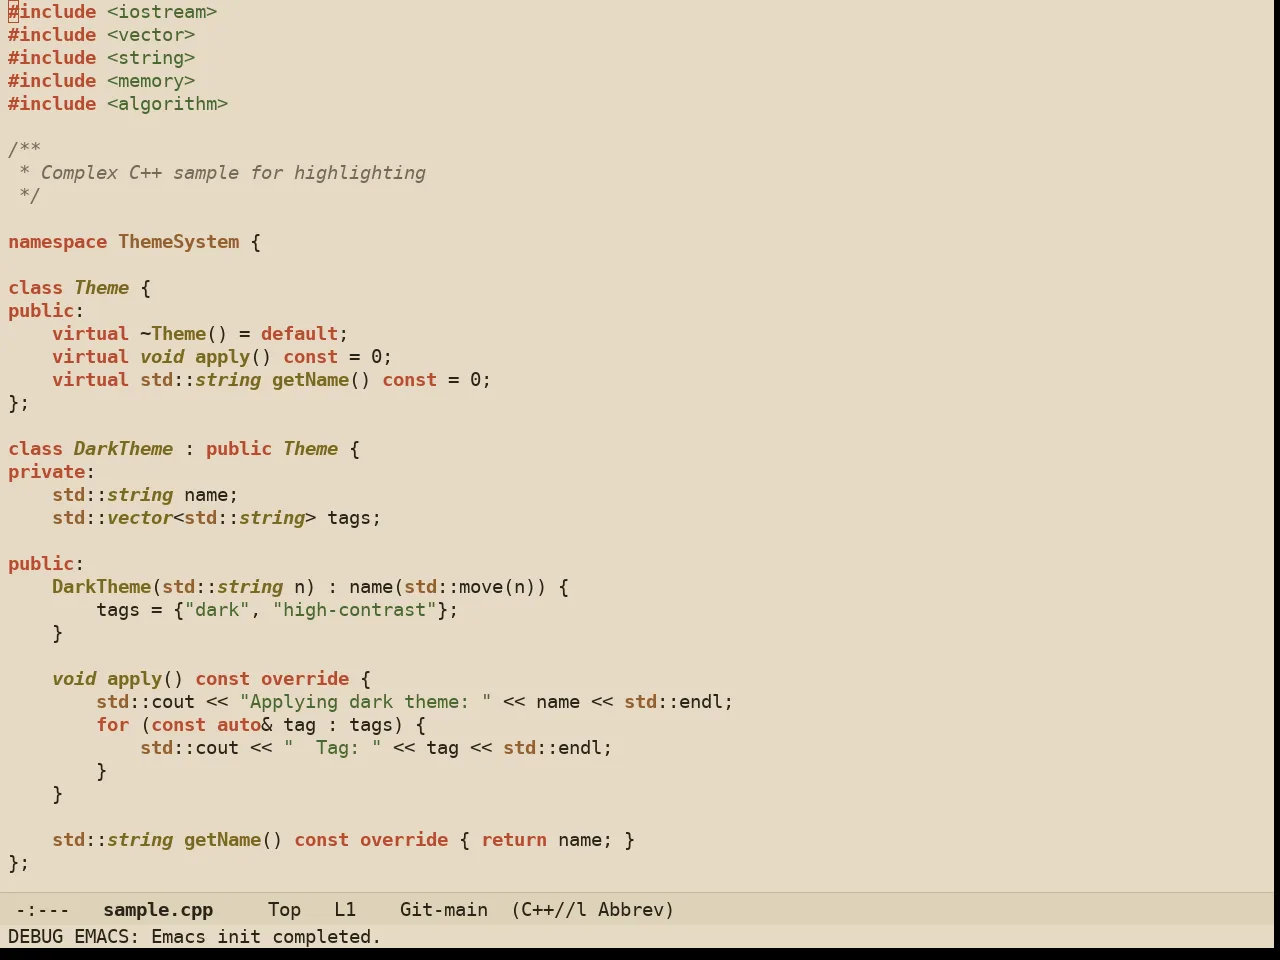Click the 'for (const auto& tag : tags) {' line
The height and width of the screenshot is (960, 1280).
[261, 725]
